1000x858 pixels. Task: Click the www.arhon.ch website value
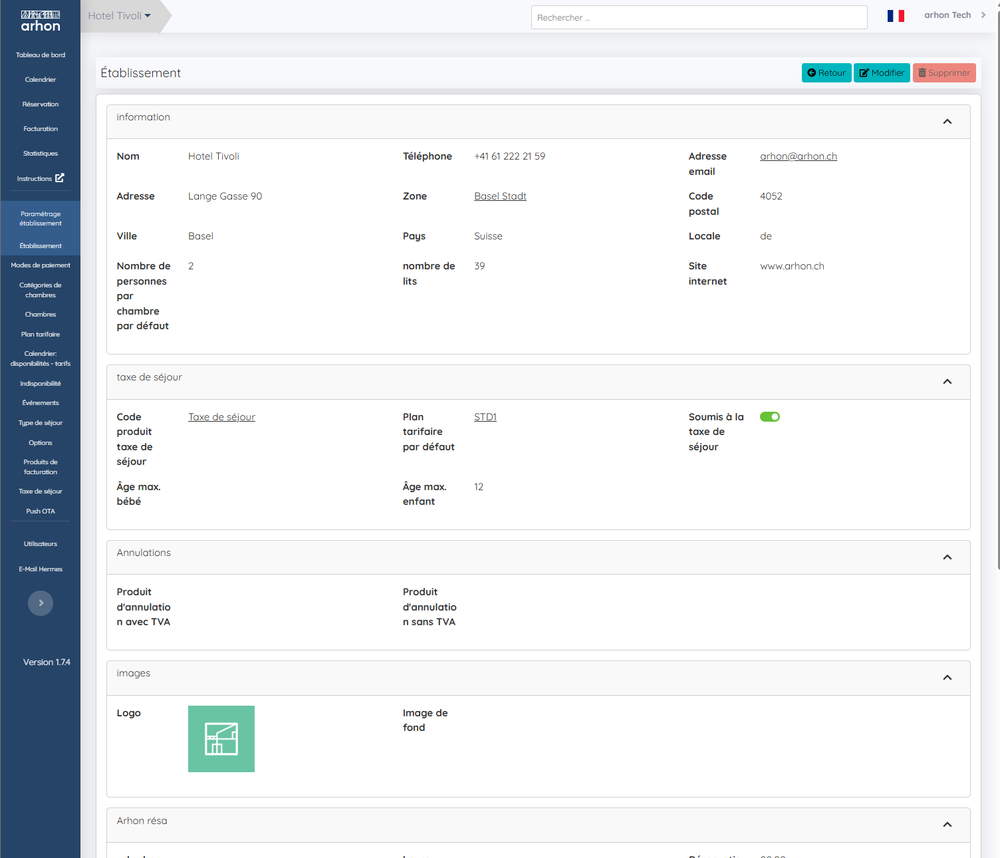791,266
